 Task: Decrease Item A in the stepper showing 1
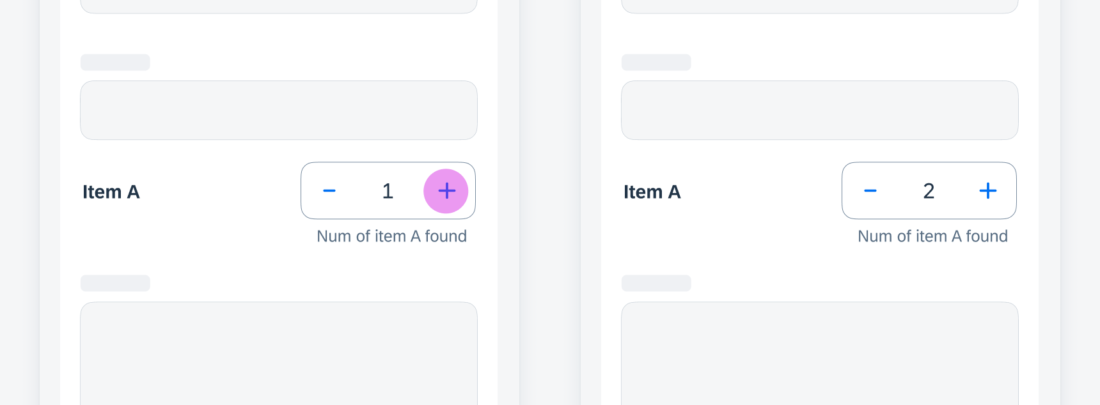(329, 191)
